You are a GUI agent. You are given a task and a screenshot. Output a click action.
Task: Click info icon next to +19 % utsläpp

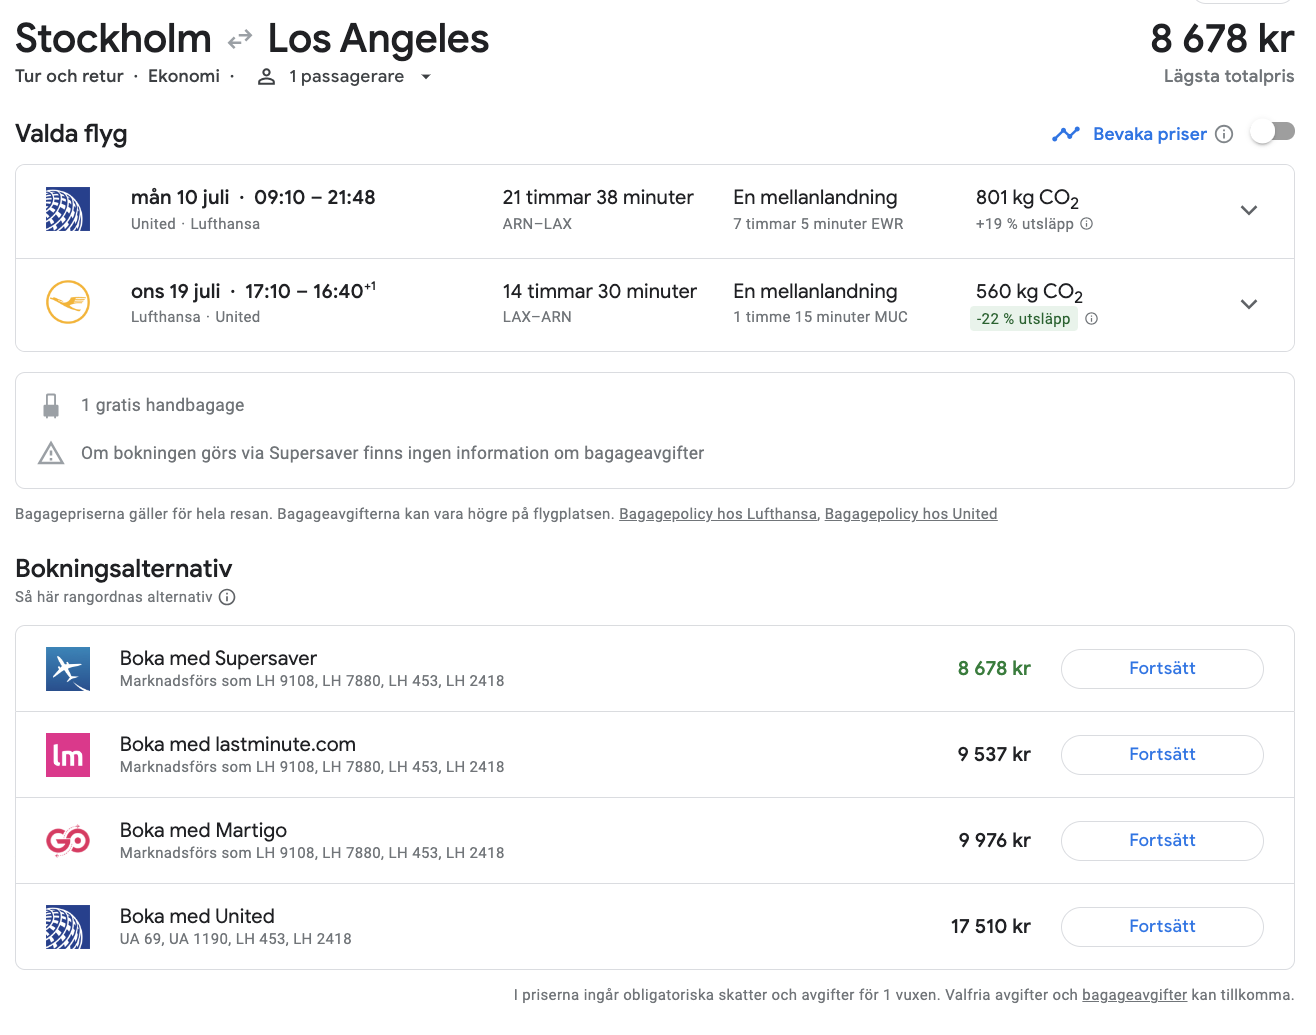(x=1087, y=224)
